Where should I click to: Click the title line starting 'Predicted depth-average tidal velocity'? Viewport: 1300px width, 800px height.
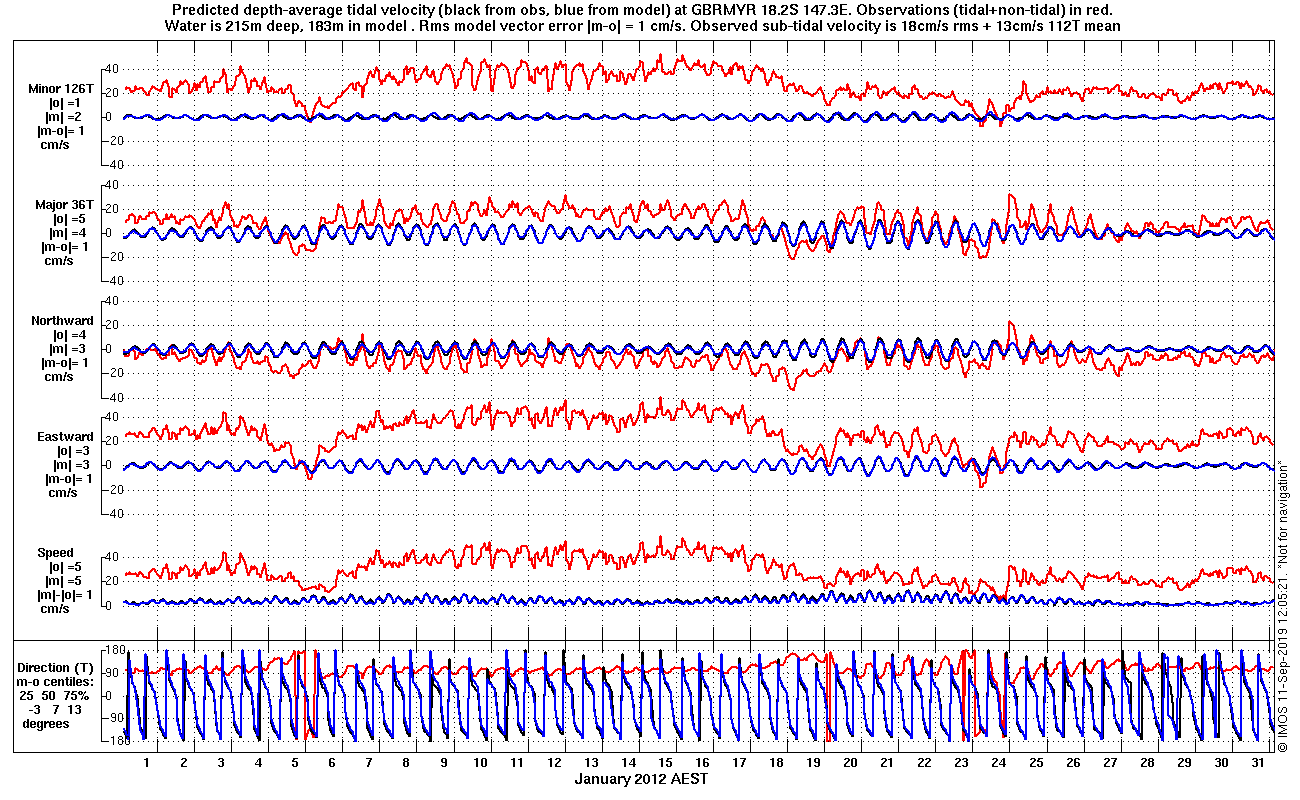pyautogui.click(x=642, y=9)
